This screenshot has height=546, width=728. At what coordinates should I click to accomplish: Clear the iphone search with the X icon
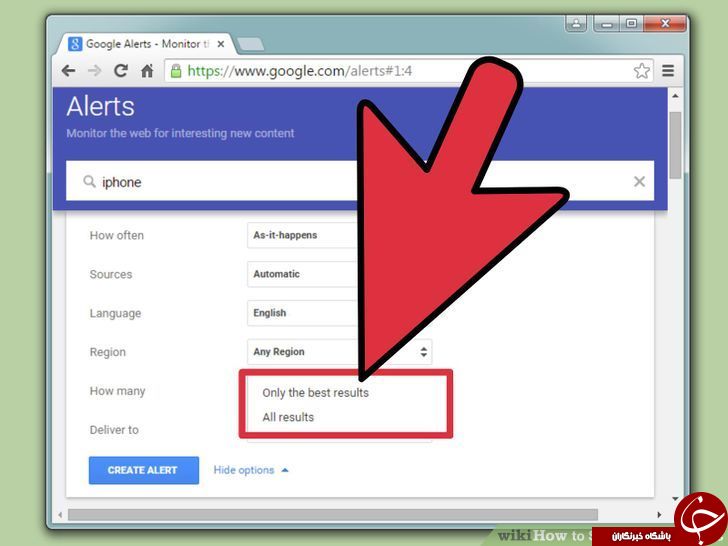639,182
